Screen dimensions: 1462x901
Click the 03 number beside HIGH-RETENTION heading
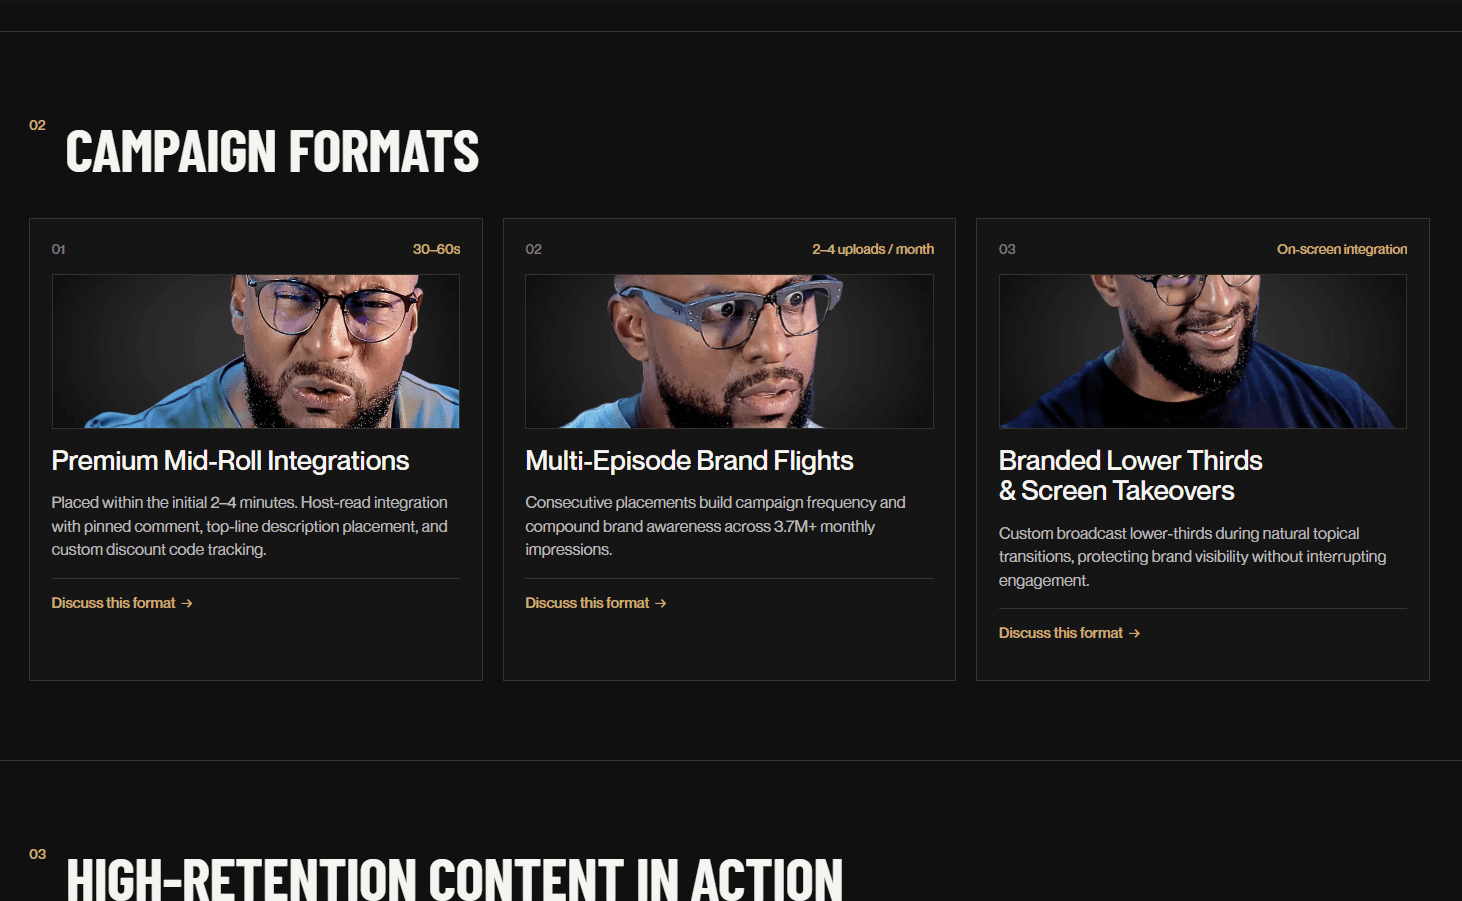[x=37, y=854]
